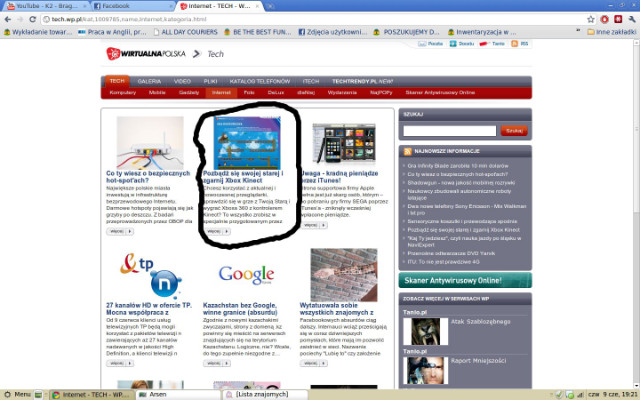Expand the hidden bookmarks chevron
This screenshot has height=400, width=640.
tap(578, 31)
